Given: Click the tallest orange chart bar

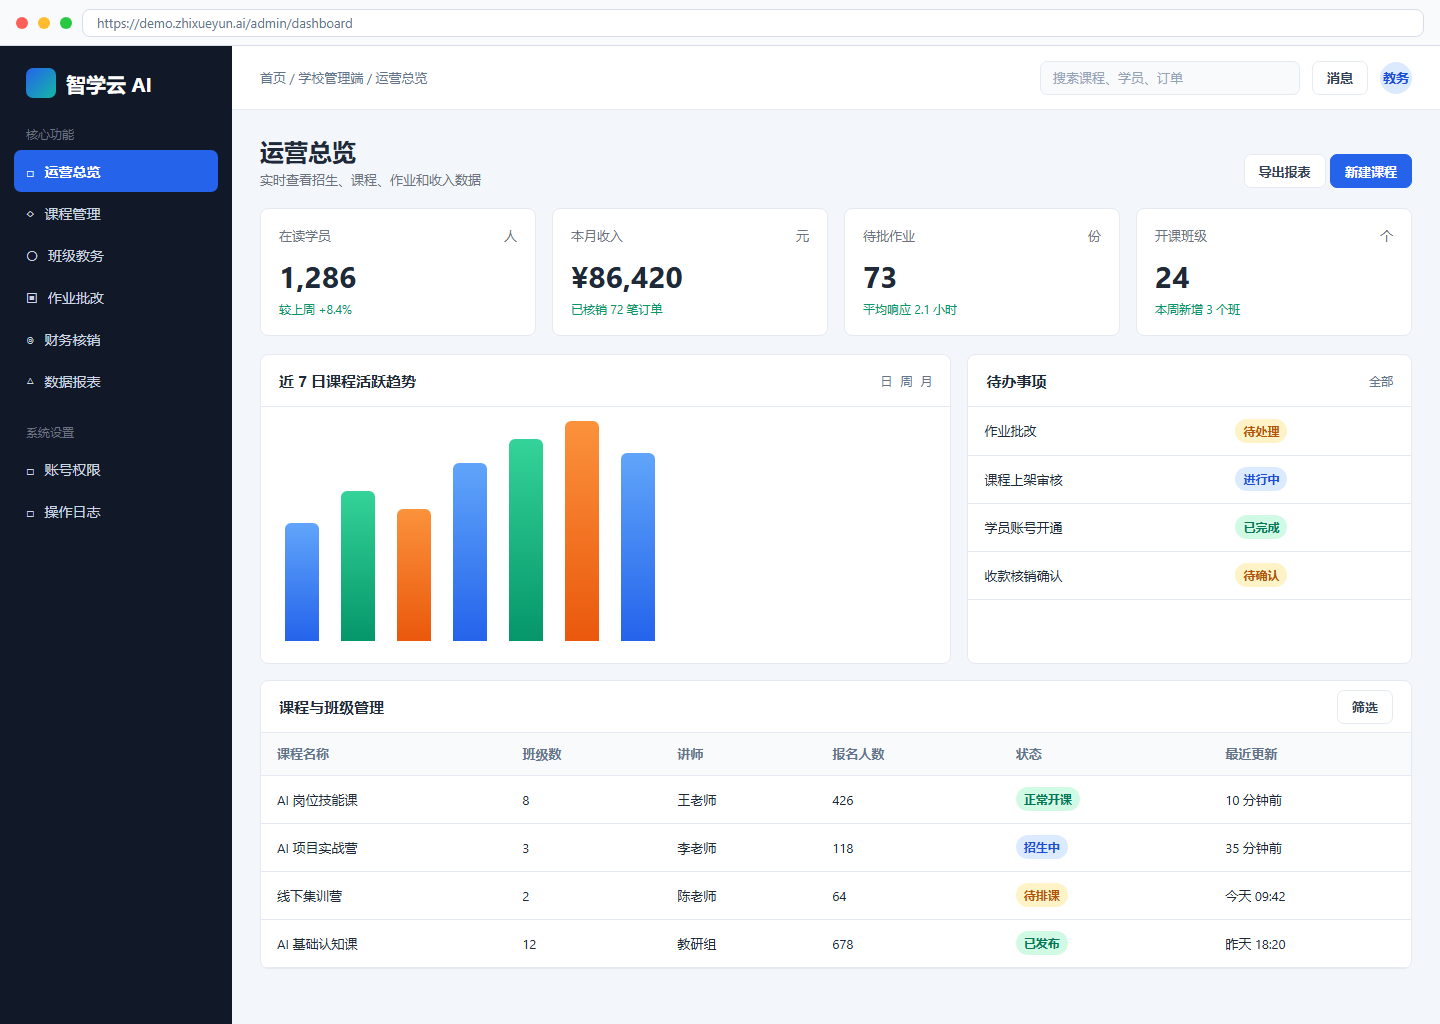Looking at the screenshot, I should click(582, 531).
